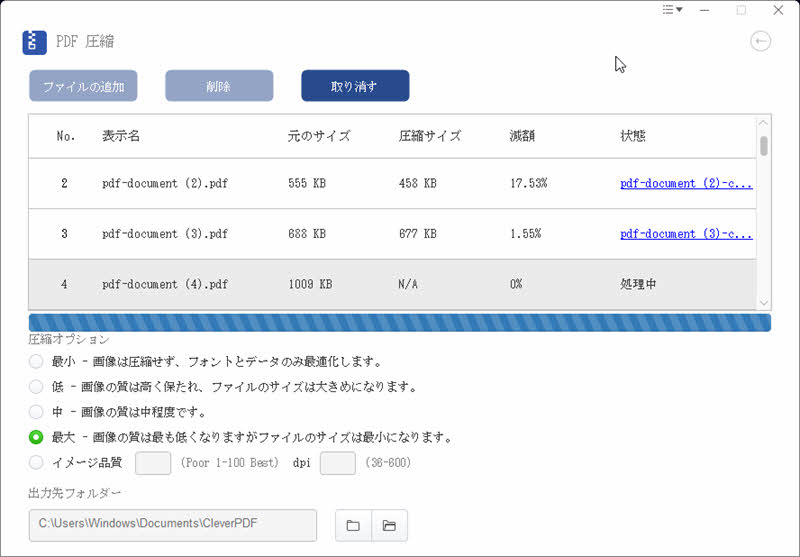Screen dimensions: 800x557
Task: Select the 最小 compression radio option
Action: [x=36, y=361]
